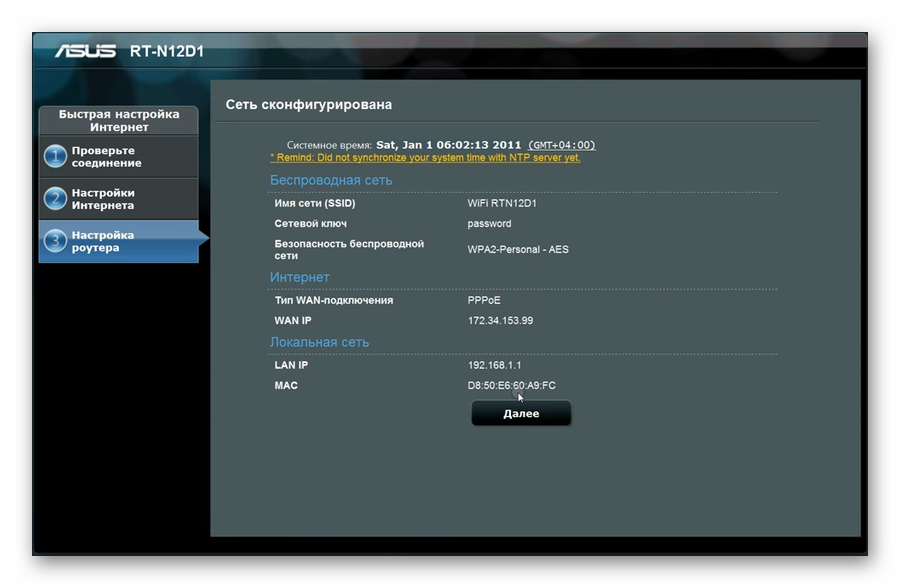Viewport: 900px width, 588px height.
Task: Click the NTP server sync reminder link
Action: (x=425, y=157)
